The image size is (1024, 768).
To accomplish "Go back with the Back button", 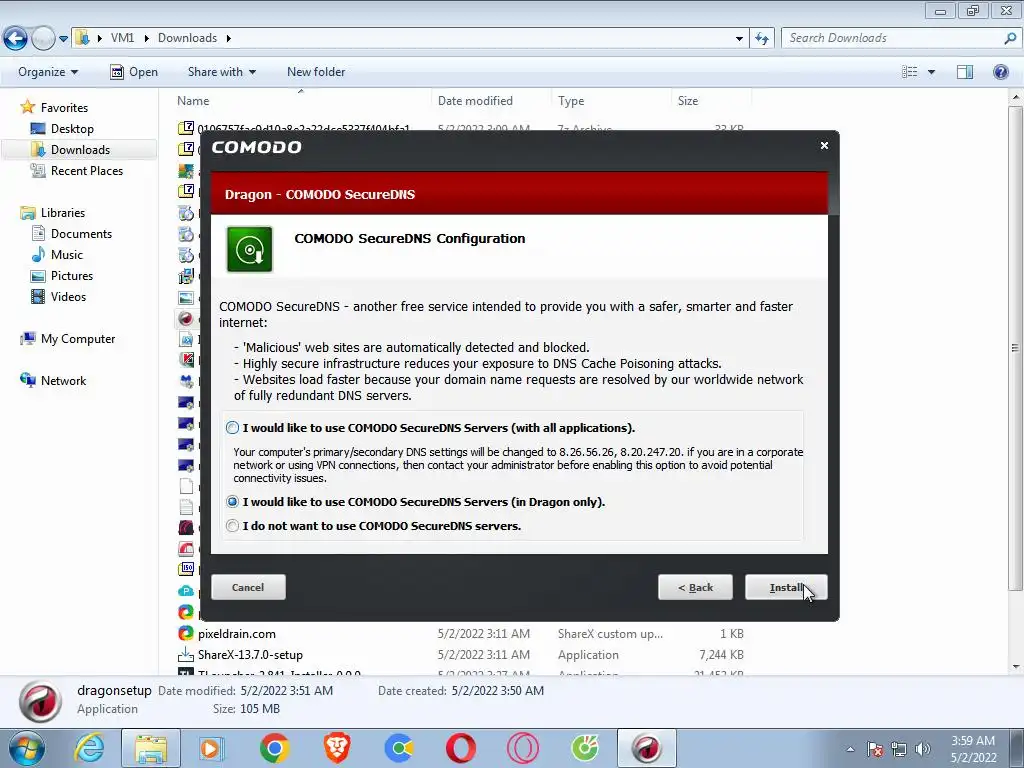I will point(696,587).
